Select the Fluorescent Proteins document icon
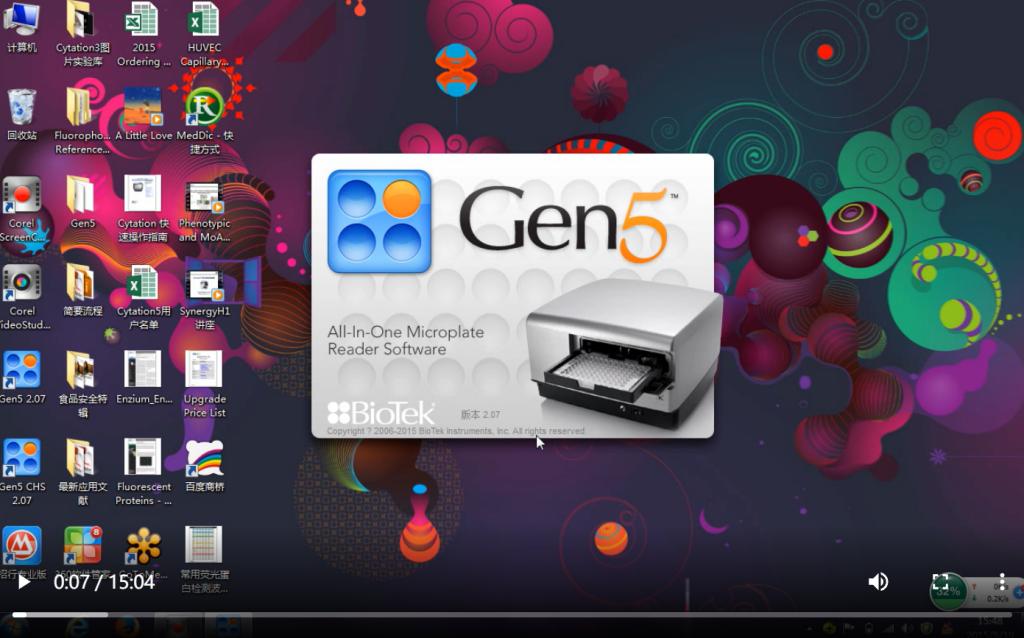This screenshot has width=1024, height=638. click(144, 472)
